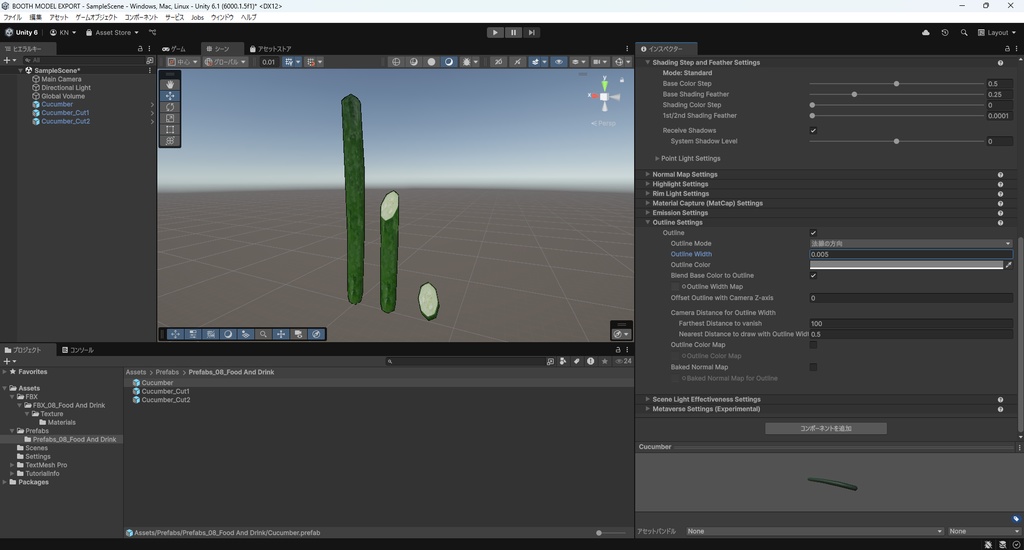Select the Rotate tool in scene view

(170, 107)
